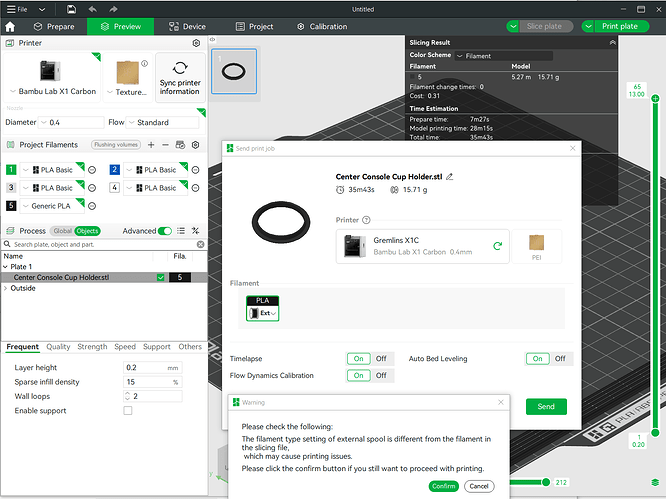
Task: Undo the last action
Action: [x=92, y=9]
